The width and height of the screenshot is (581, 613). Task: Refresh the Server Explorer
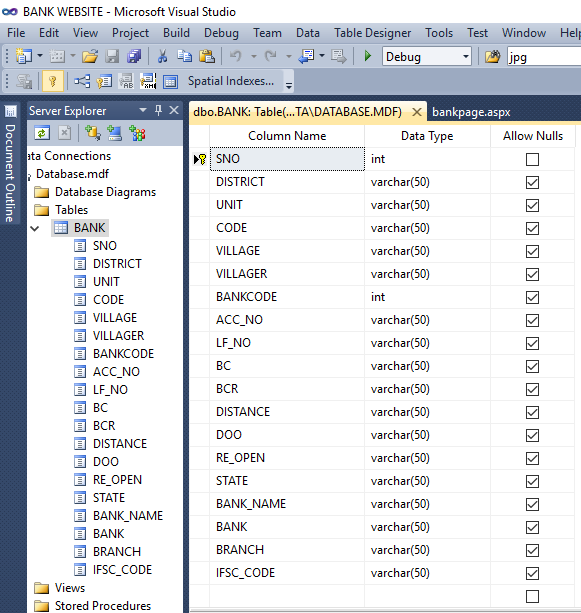point(42,133)
